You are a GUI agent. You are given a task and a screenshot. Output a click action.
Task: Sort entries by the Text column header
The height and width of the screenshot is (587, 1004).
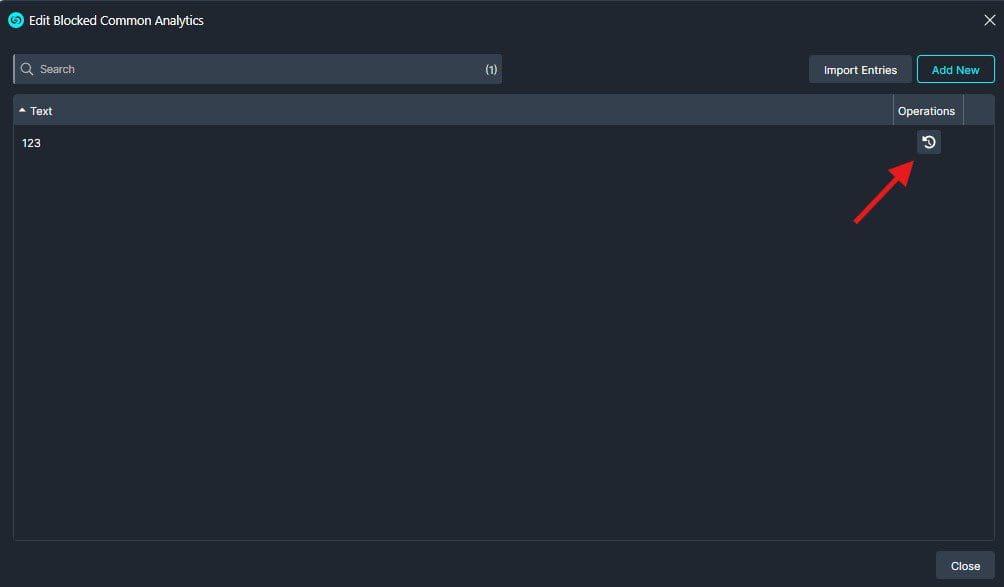click(x=453, y=111)
